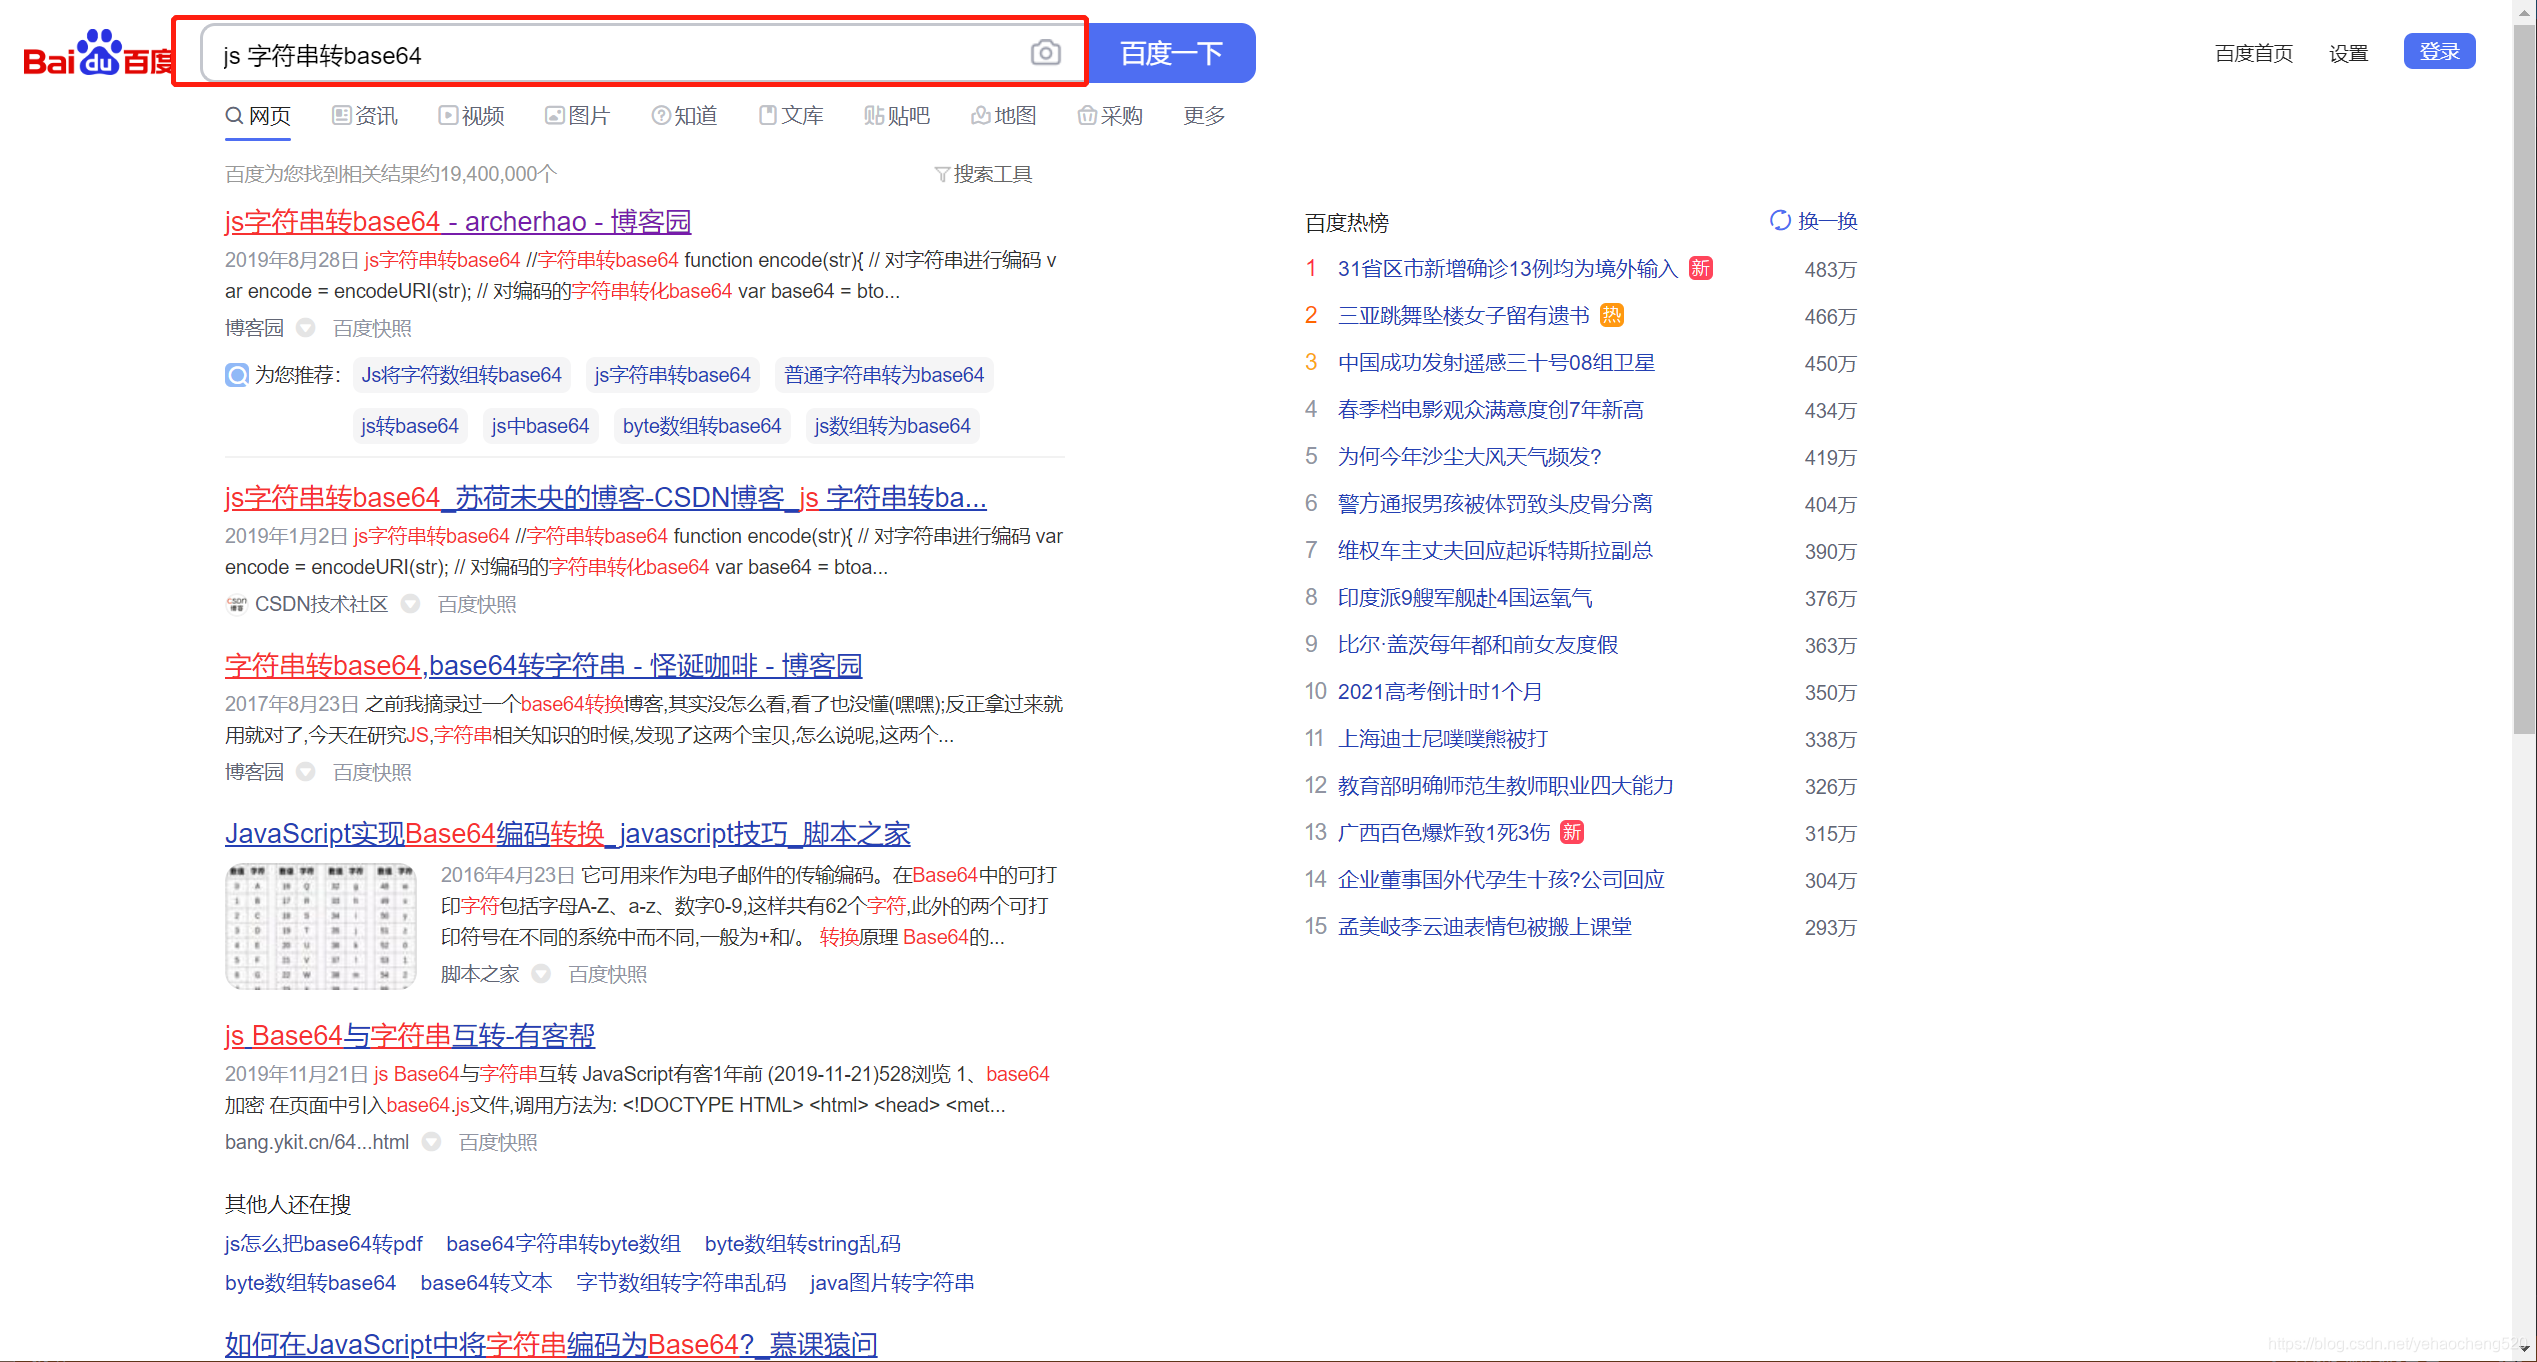Click Base64 table thumbnail image
Screen dimensions: 2537x1362
320,926
